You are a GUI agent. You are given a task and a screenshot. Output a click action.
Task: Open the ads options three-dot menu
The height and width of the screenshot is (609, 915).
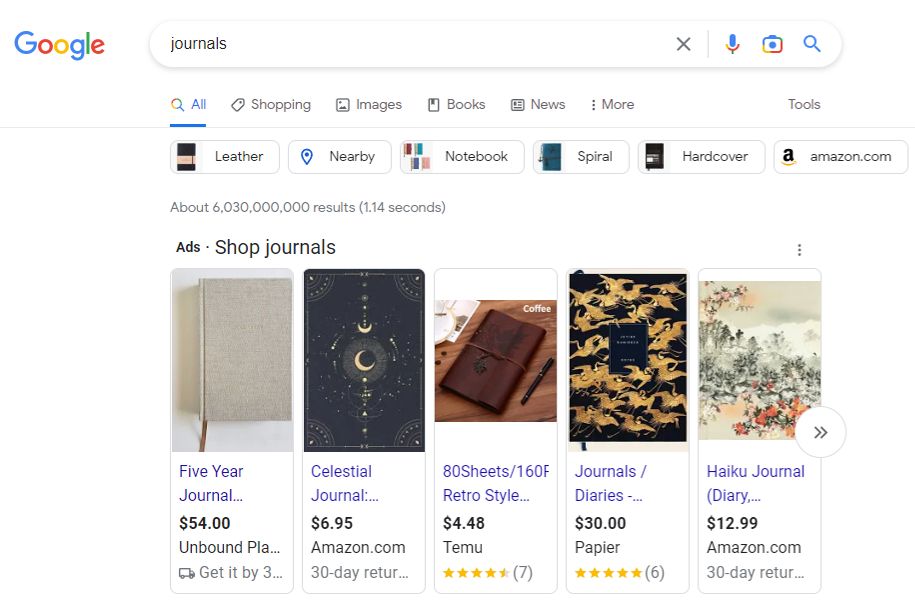799,250
